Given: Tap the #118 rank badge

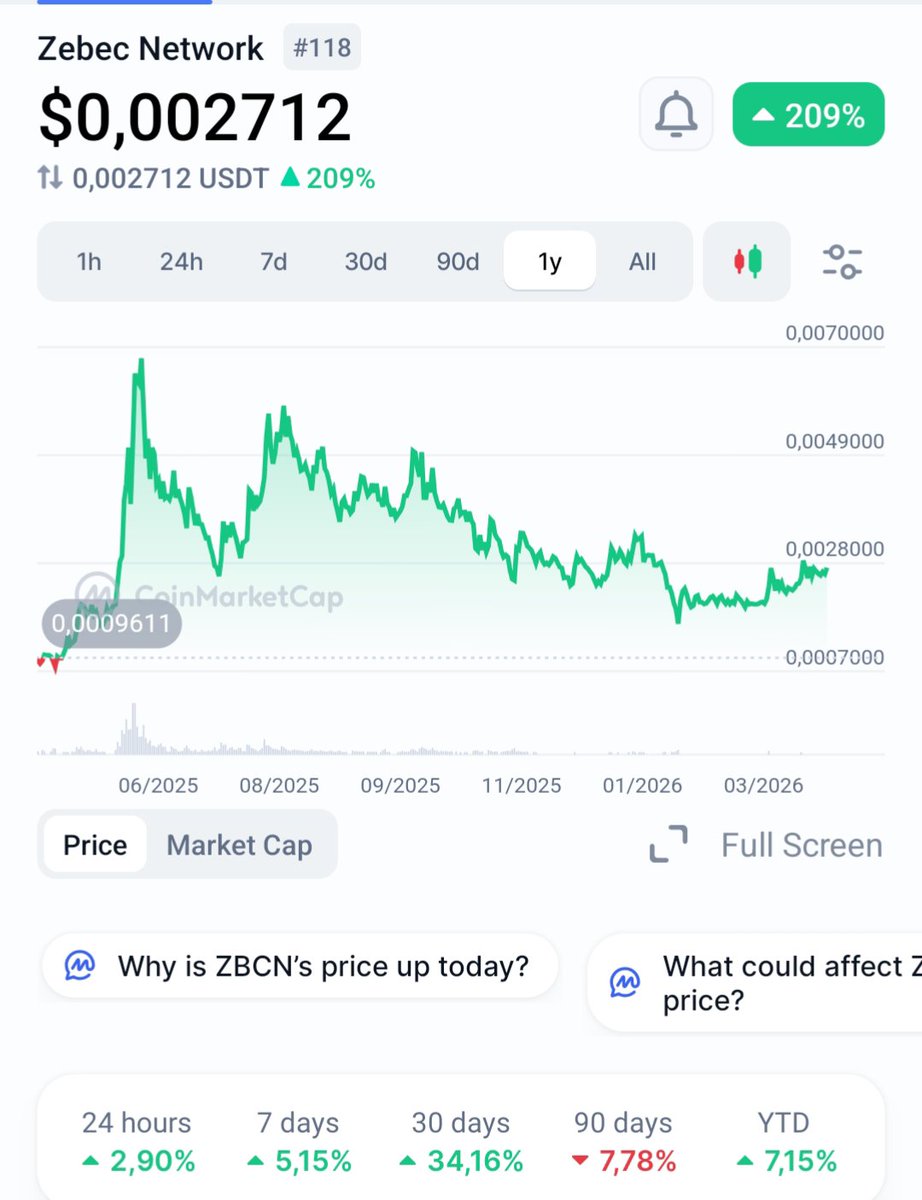Looking at the screenshot, I should click(x=321, y=47).
